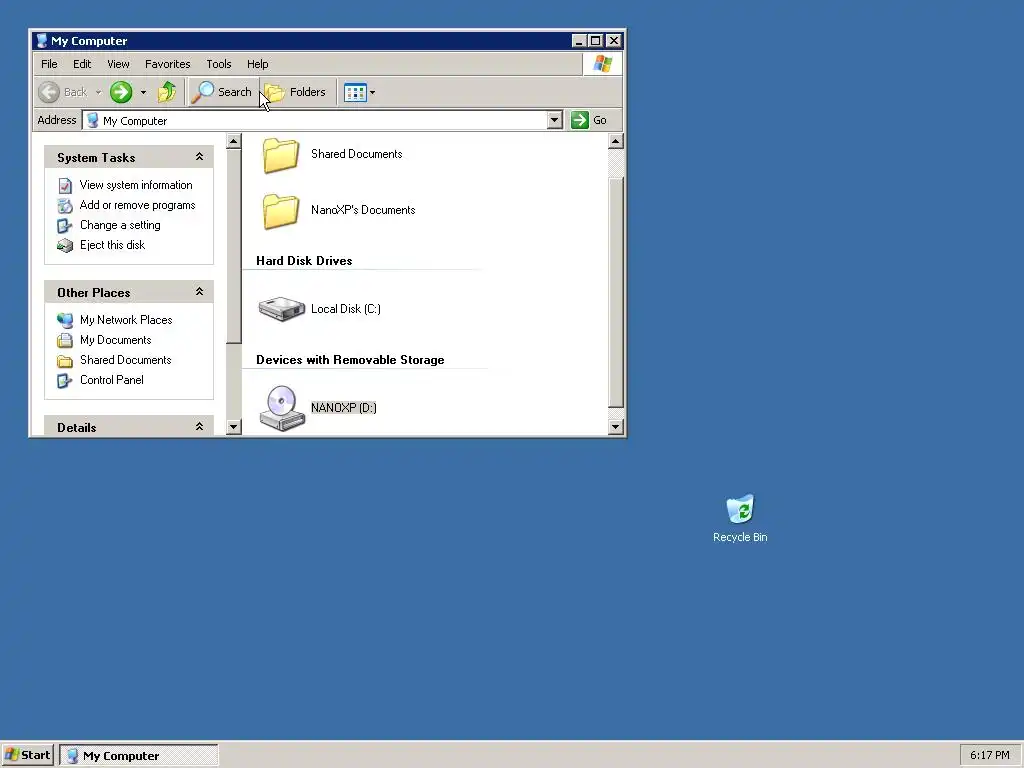Click Add or remove programs link
This screenshot has height=768, width=1024.
(x=137, y=205)
